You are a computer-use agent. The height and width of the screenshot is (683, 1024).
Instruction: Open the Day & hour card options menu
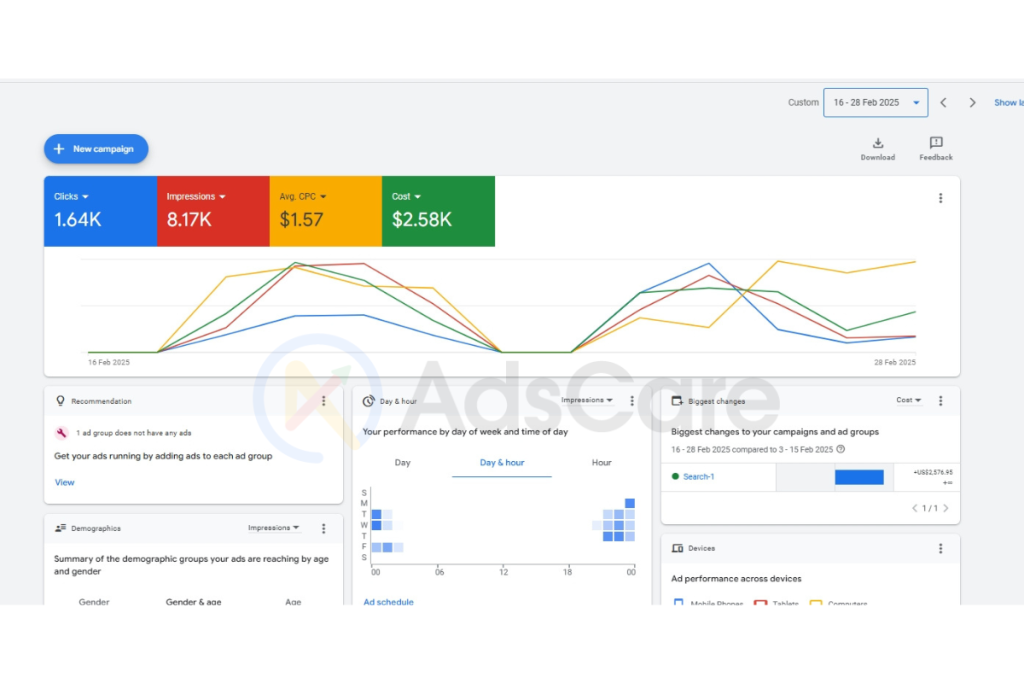pos(632,401)
